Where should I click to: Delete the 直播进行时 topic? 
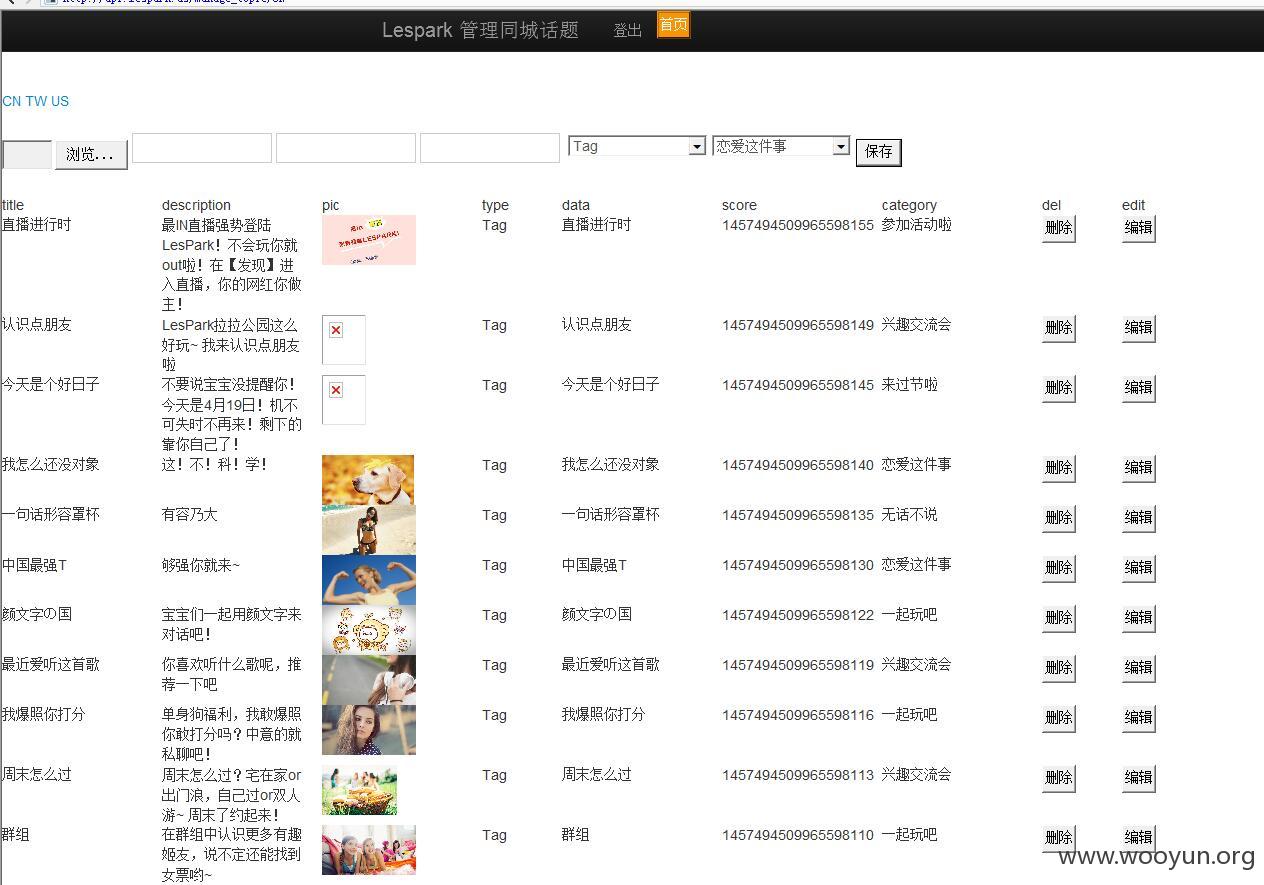tap(1058, 228)
